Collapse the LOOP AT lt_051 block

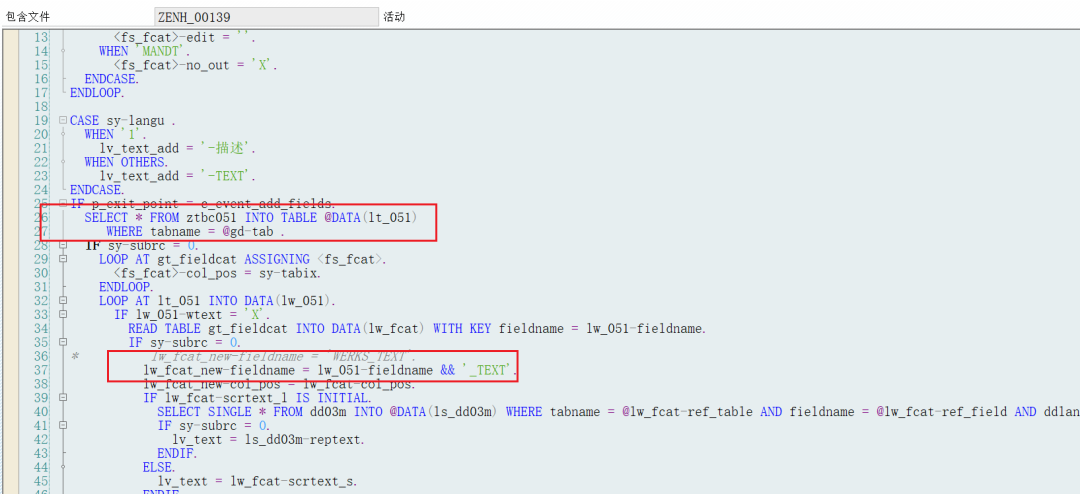(x=63, y=301)
